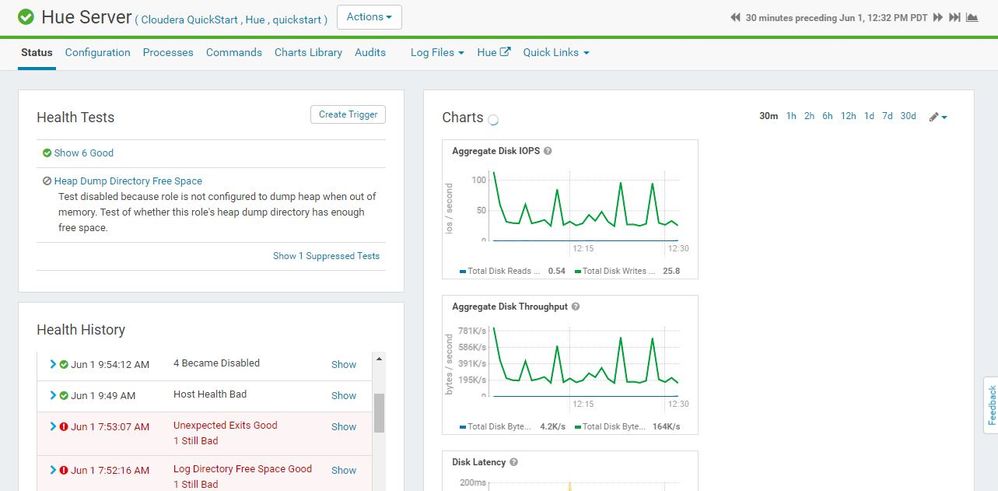Open the Actions dropdown
Screen dimensions: 998x491
[x=369, y=17]
